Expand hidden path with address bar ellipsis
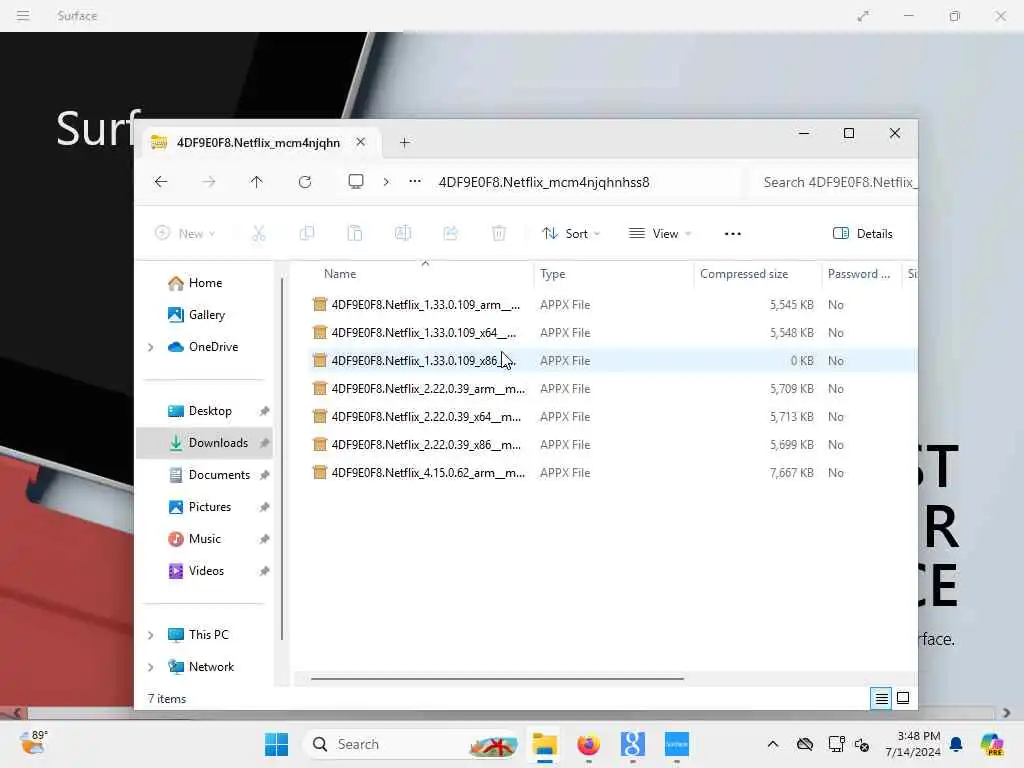Viewport: 1024px width, 768px height. point(415,182)
